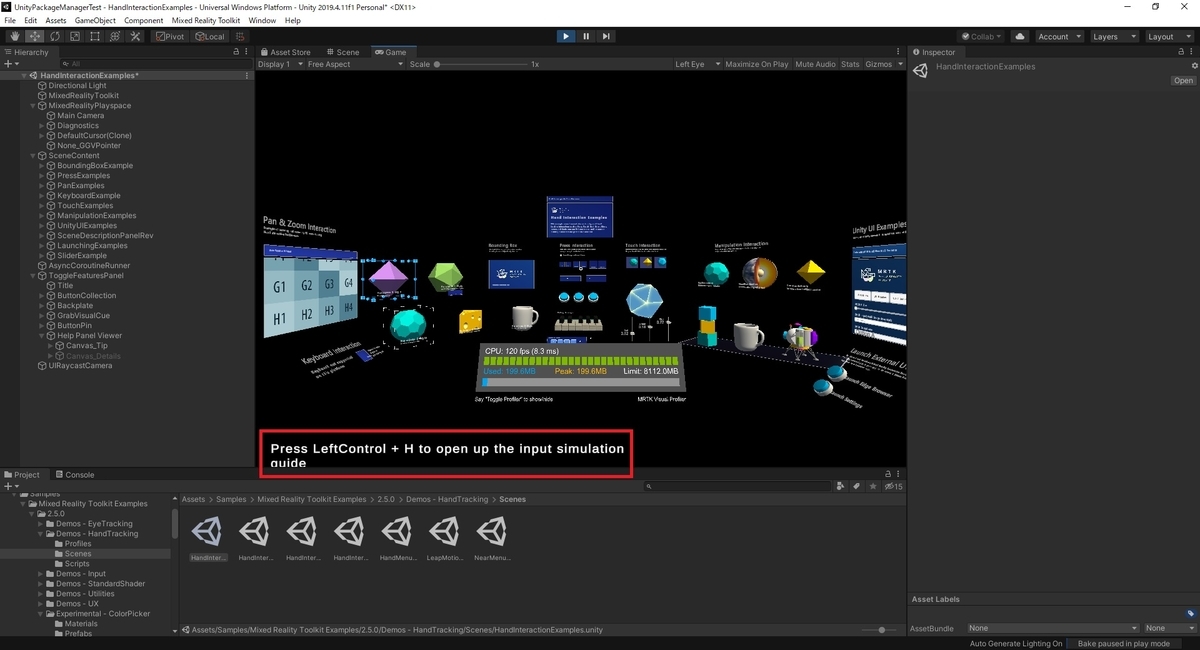Viewport: 1200px width, 650px height.
Task: Switch to the Scene tab
Action: [343, 52]
